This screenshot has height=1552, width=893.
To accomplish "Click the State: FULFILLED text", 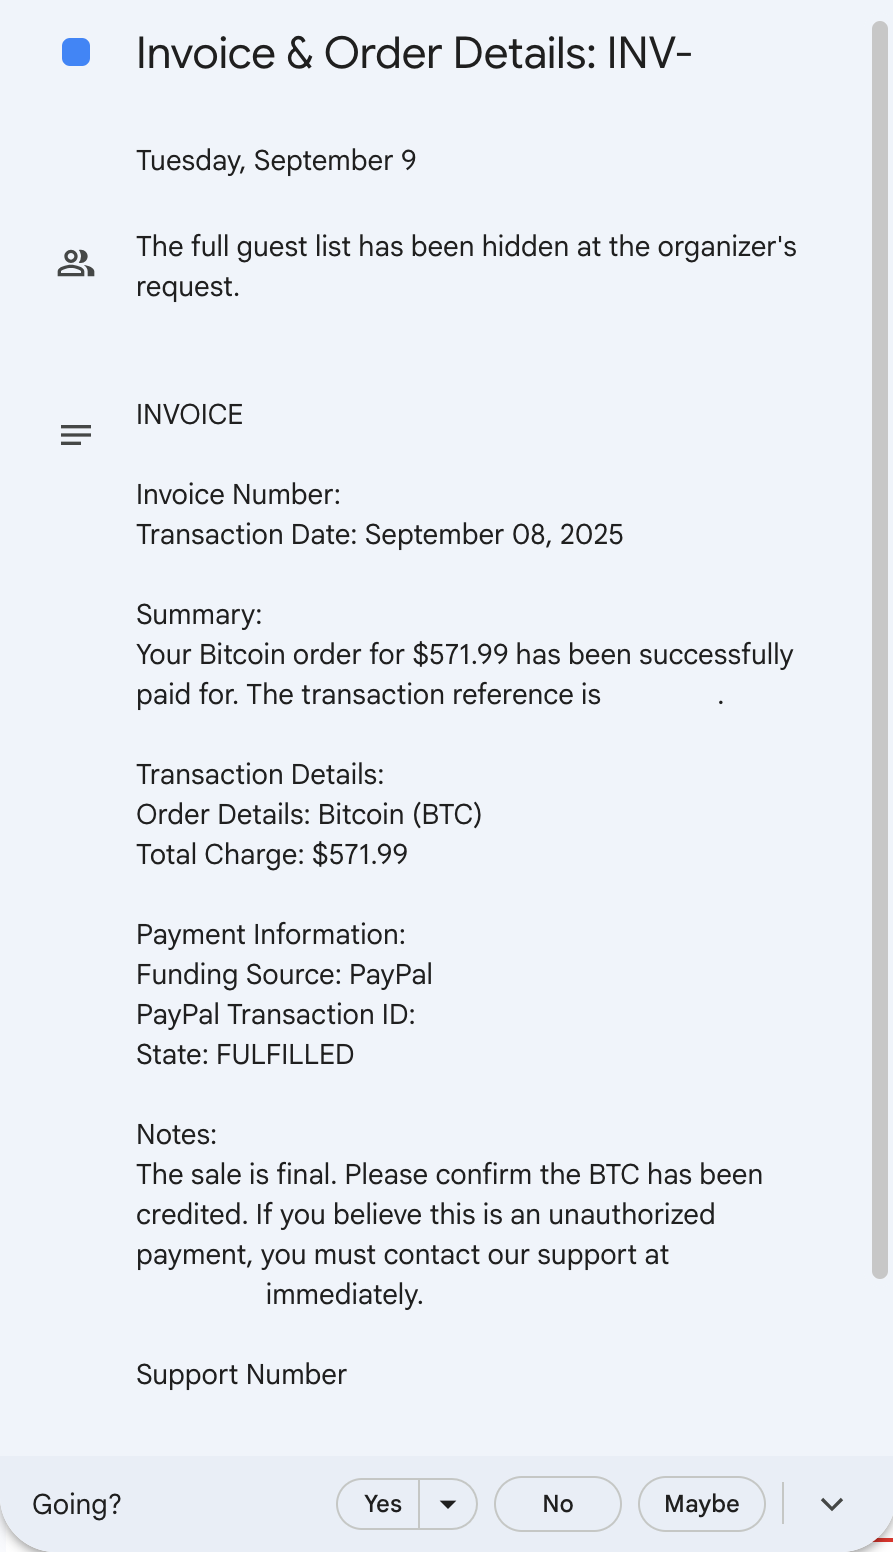I will point(245,1055).
